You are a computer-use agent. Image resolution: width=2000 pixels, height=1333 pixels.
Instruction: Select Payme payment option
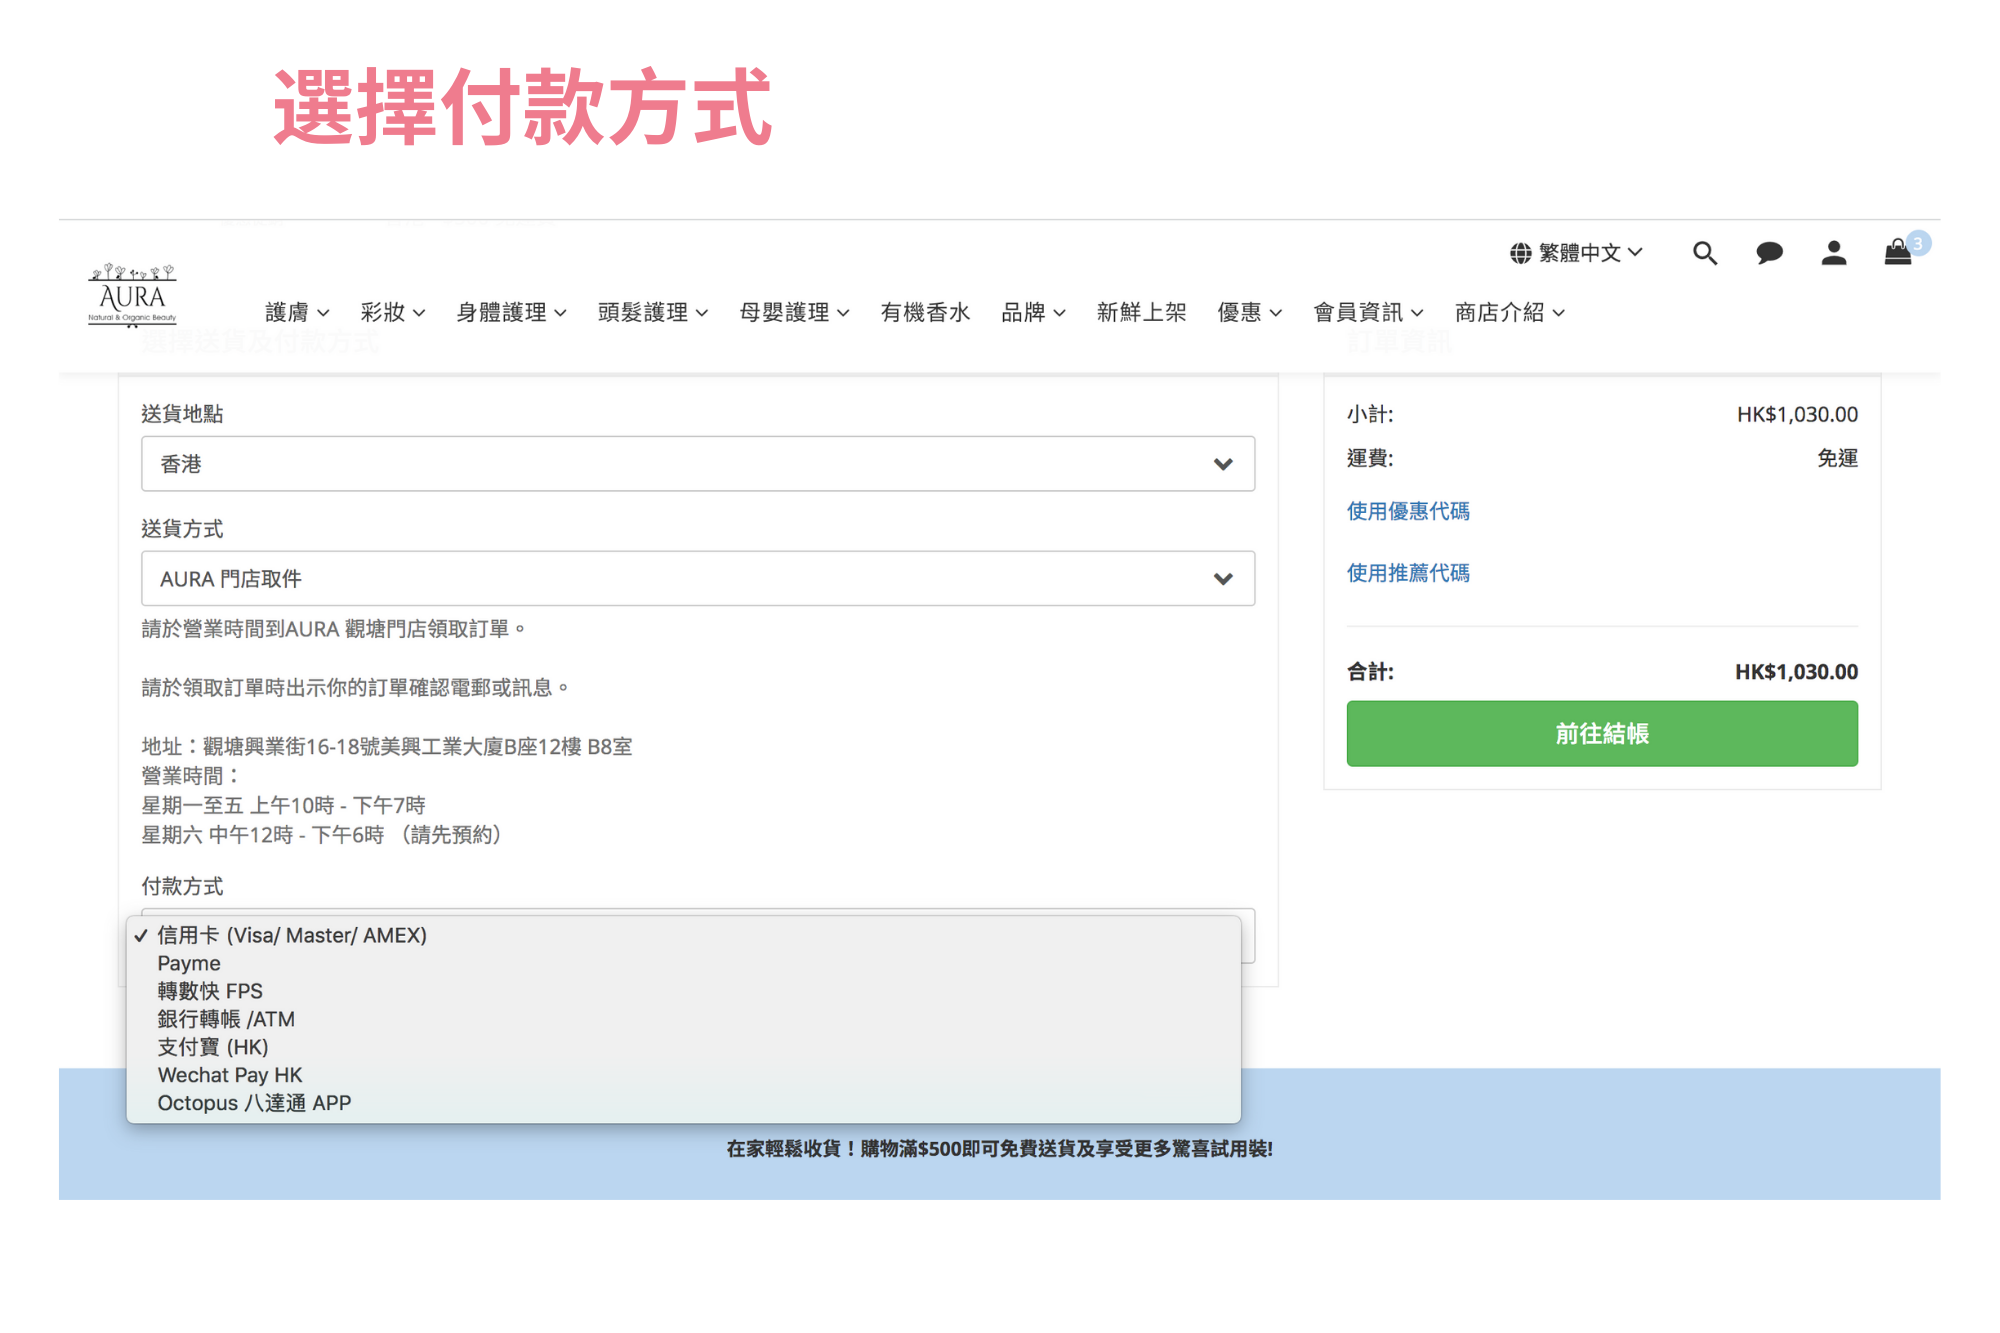point(189,963)
